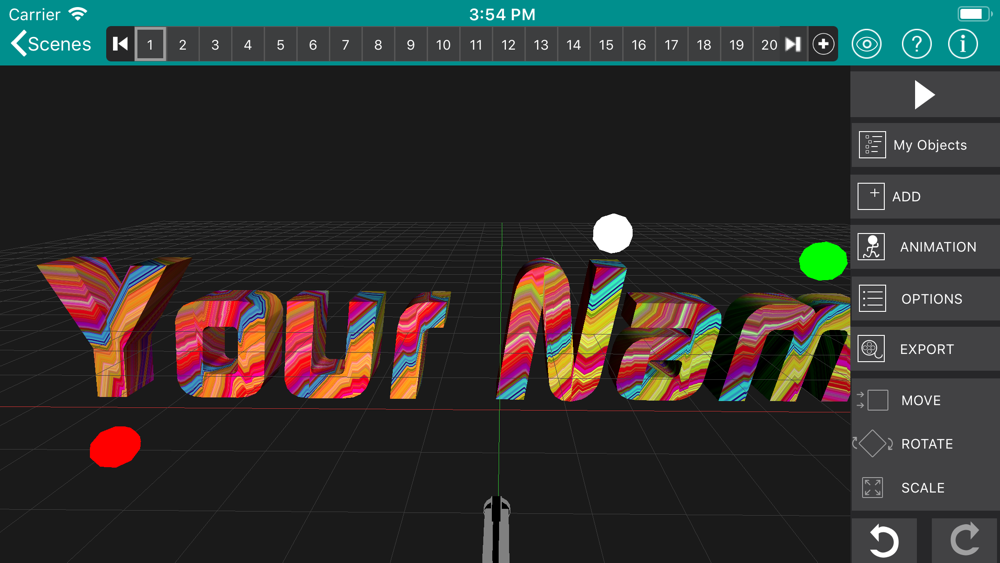Toggle the eye visibility icon

(x=867, y=44)
